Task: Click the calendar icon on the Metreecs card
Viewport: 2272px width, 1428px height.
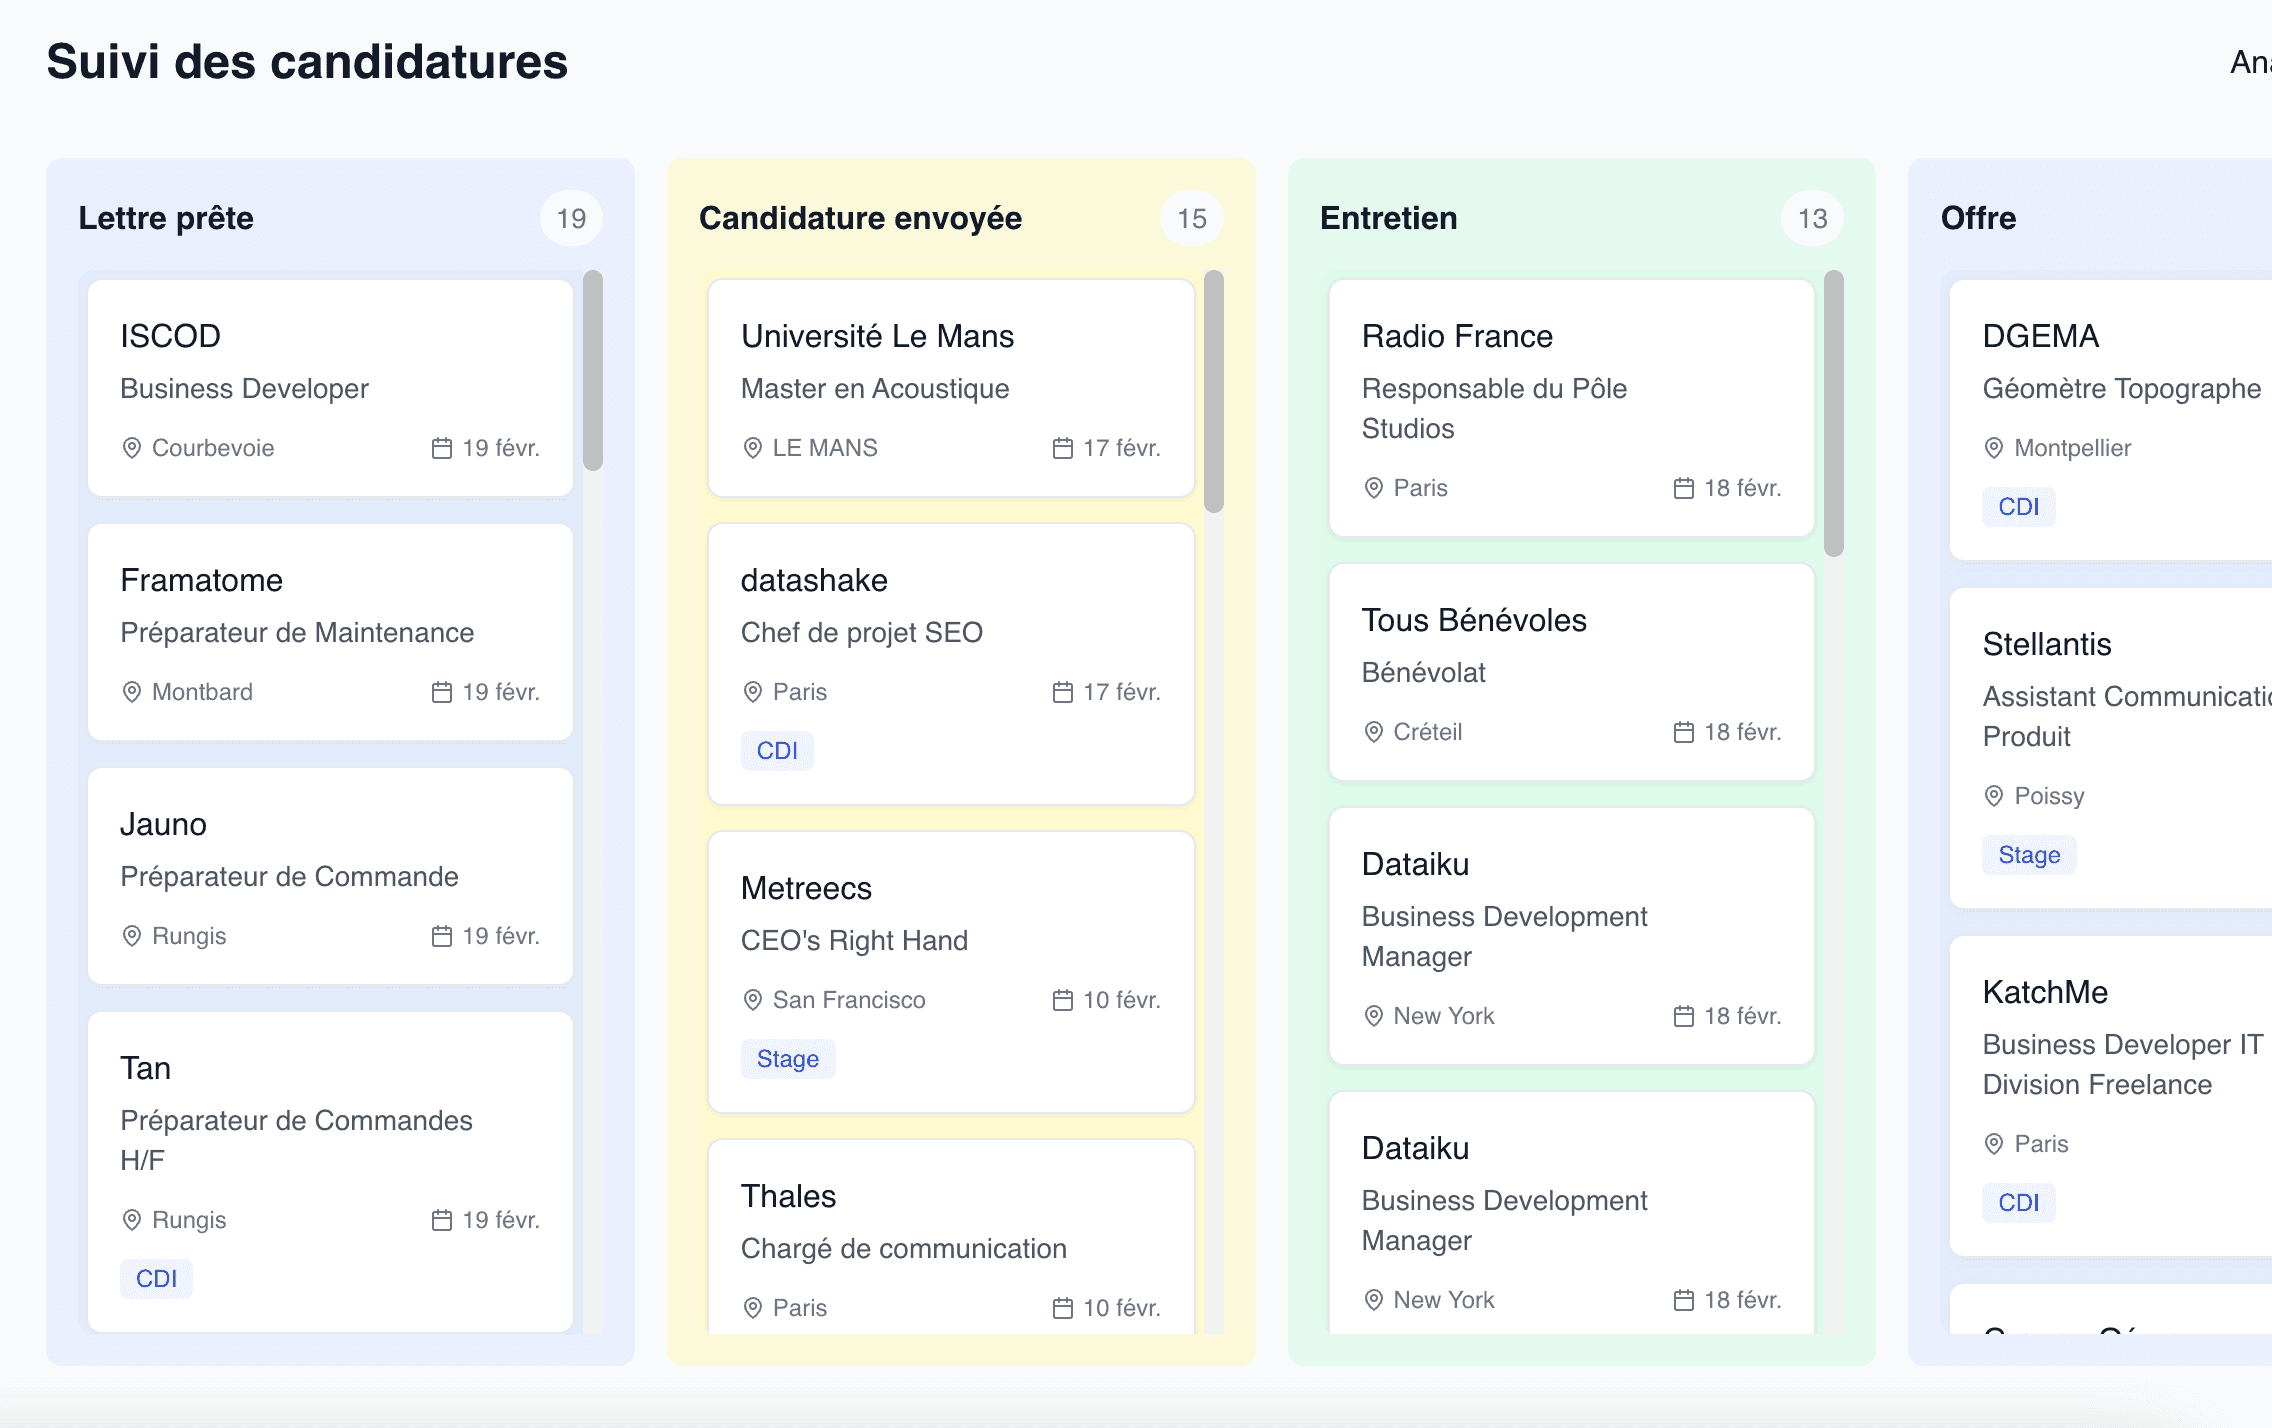Action: point(1063,1000)
